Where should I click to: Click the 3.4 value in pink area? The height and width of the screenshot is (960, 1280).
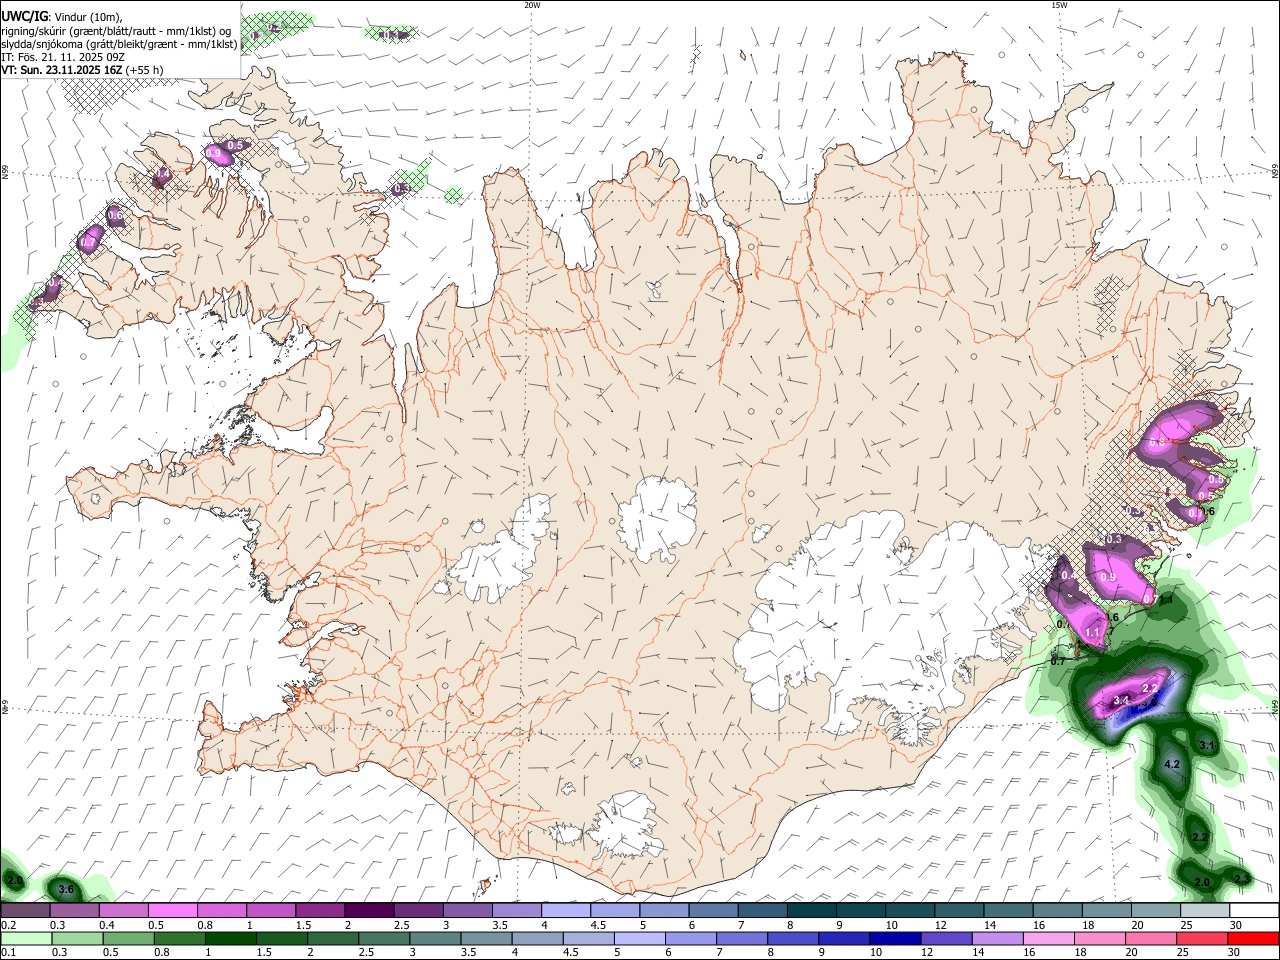point(1121,701)
